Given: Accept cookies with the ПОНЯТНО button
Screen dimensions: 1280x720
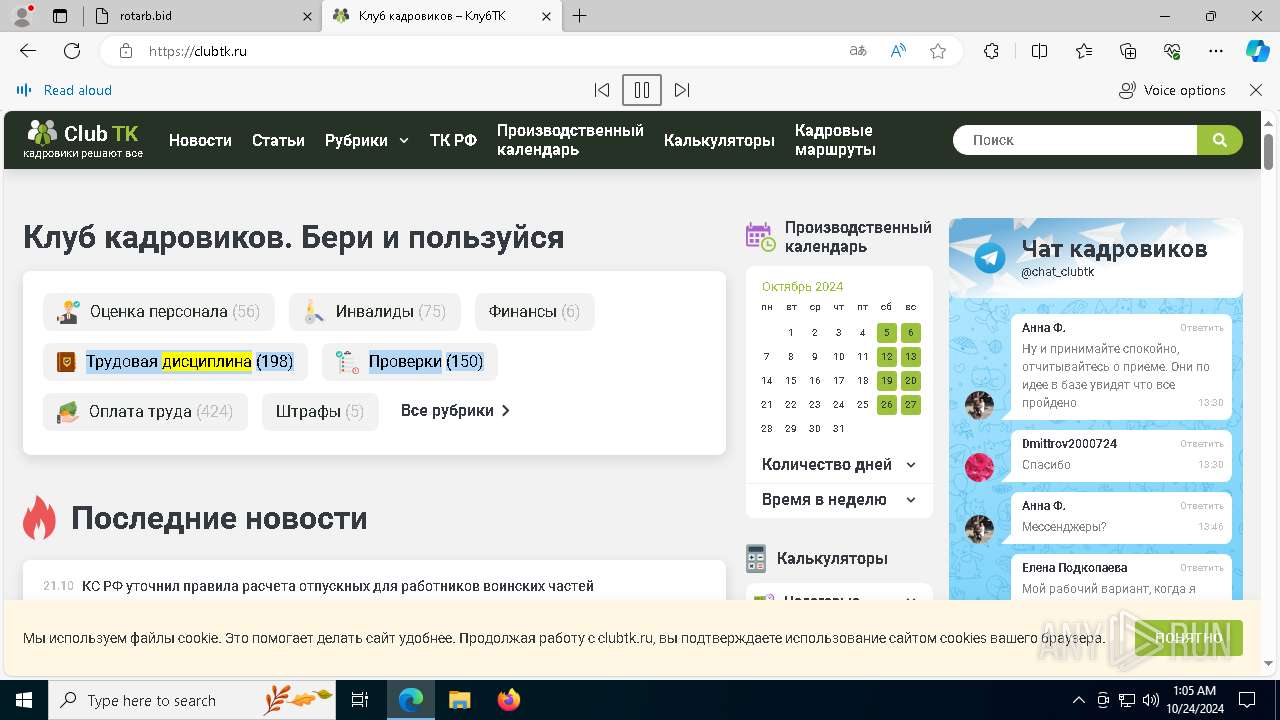Looking at the screenshot, I should 1188,638.
